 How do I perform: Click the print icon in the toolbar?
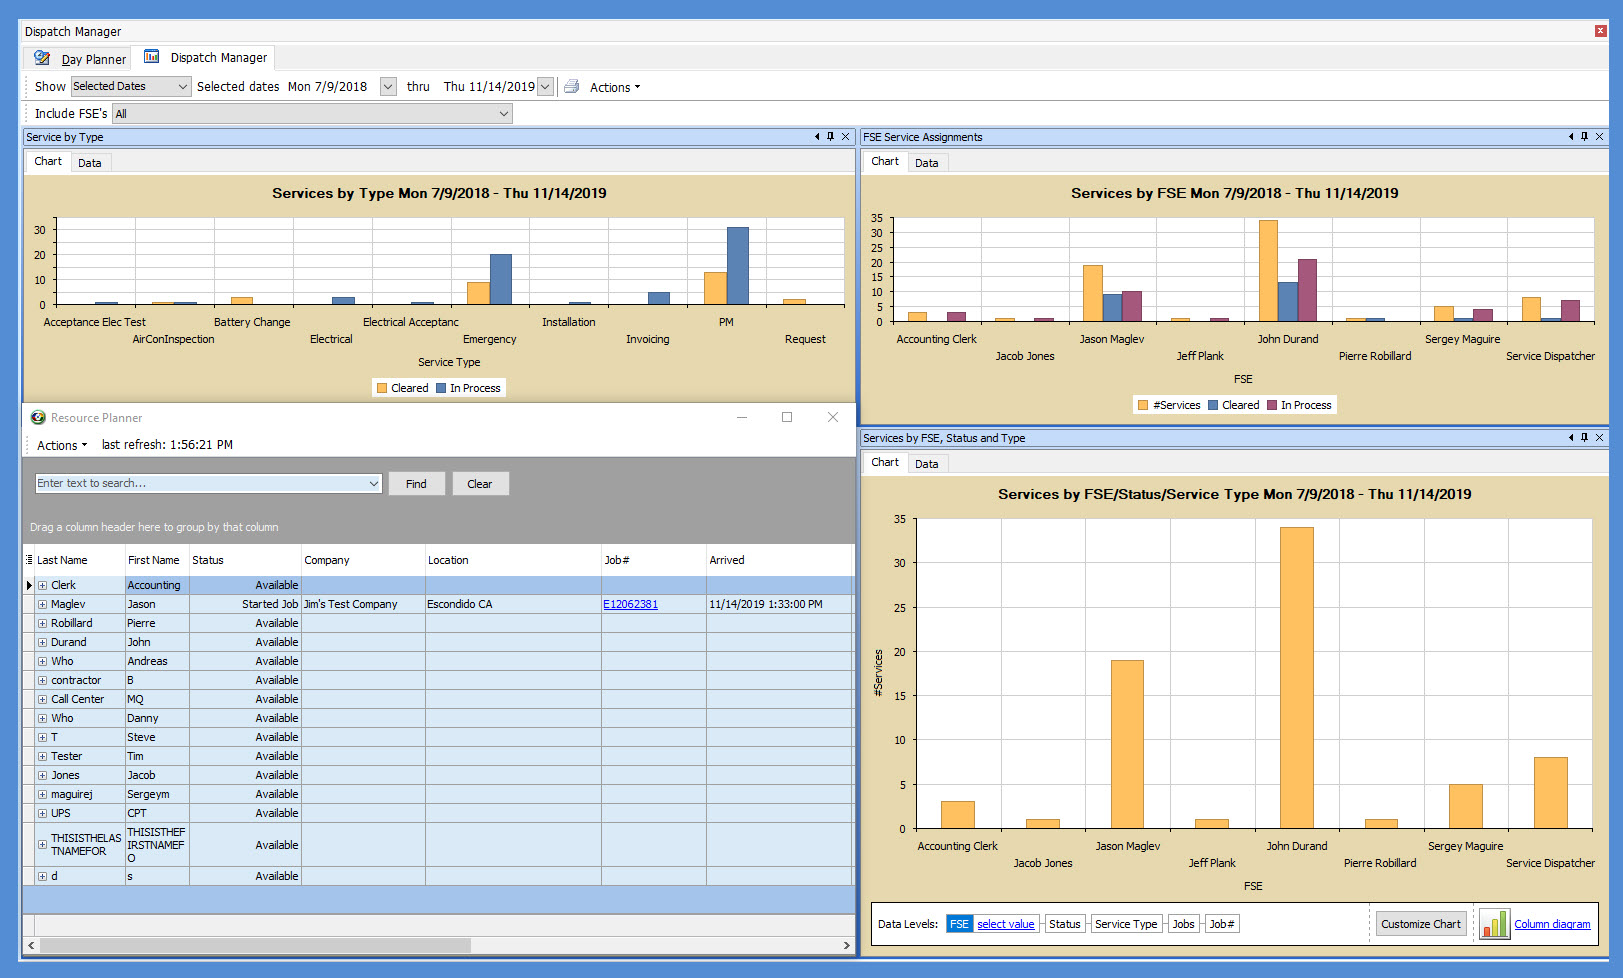click(x=570, y=87)
